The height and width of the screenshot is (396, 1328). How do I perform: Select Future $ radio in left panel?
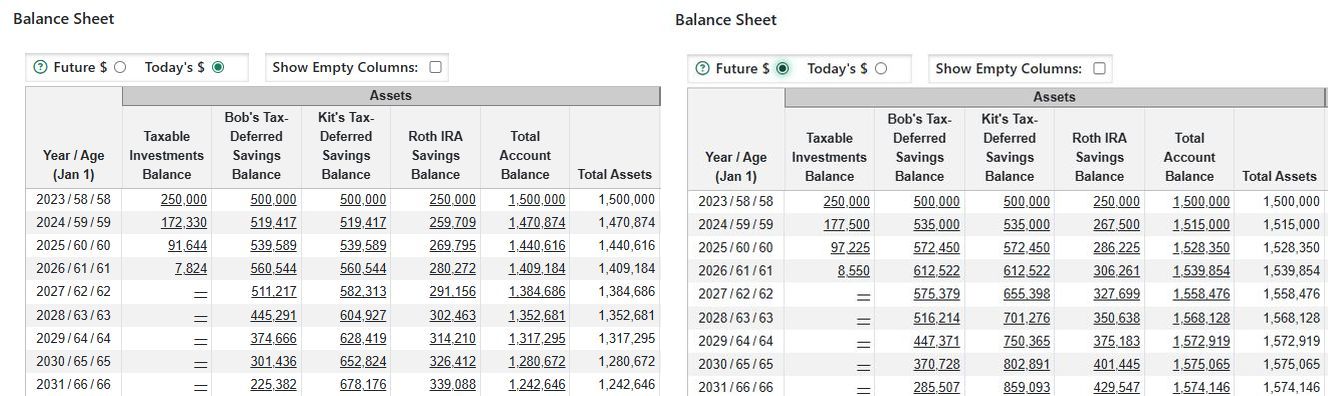point(120,67)
